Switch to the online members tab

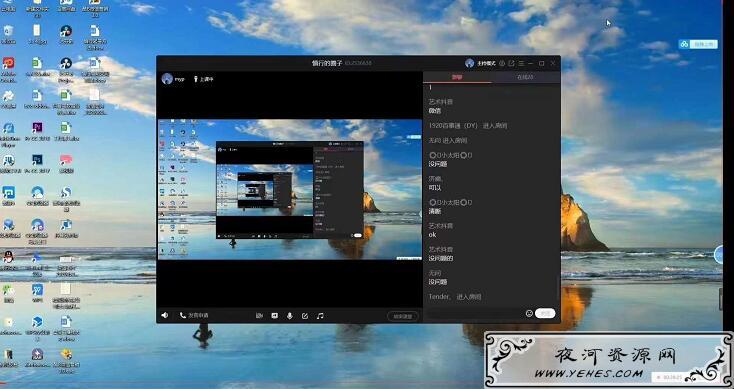click(525, 77)
